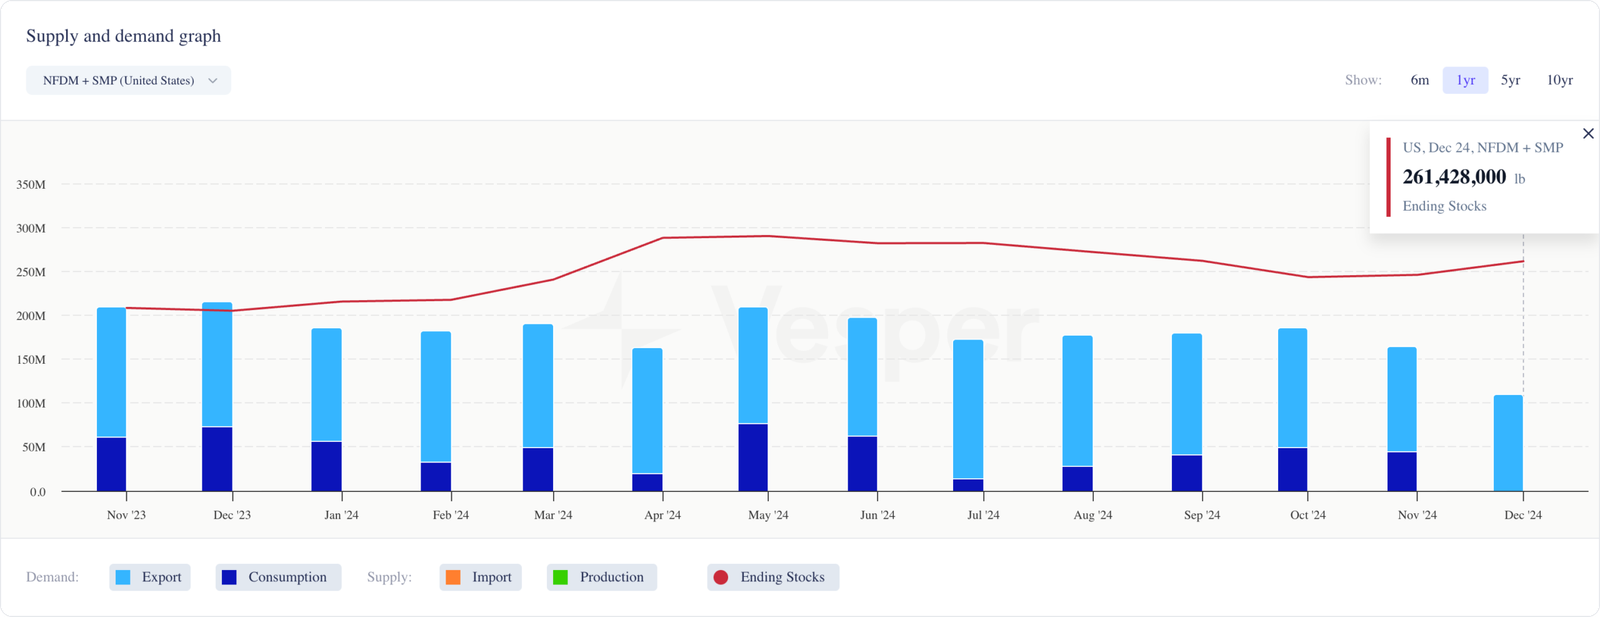Image resolution: width=1600 pixels, height=617 pixels.
Task: Click the light blue Export color square
Action: (123, 577)
